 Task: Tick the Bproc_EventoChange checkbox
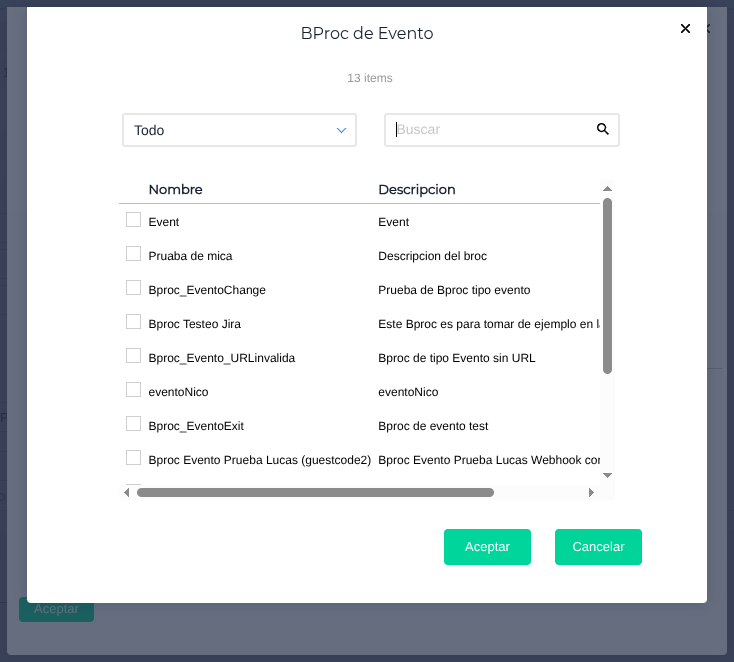[x=133, y=287]
